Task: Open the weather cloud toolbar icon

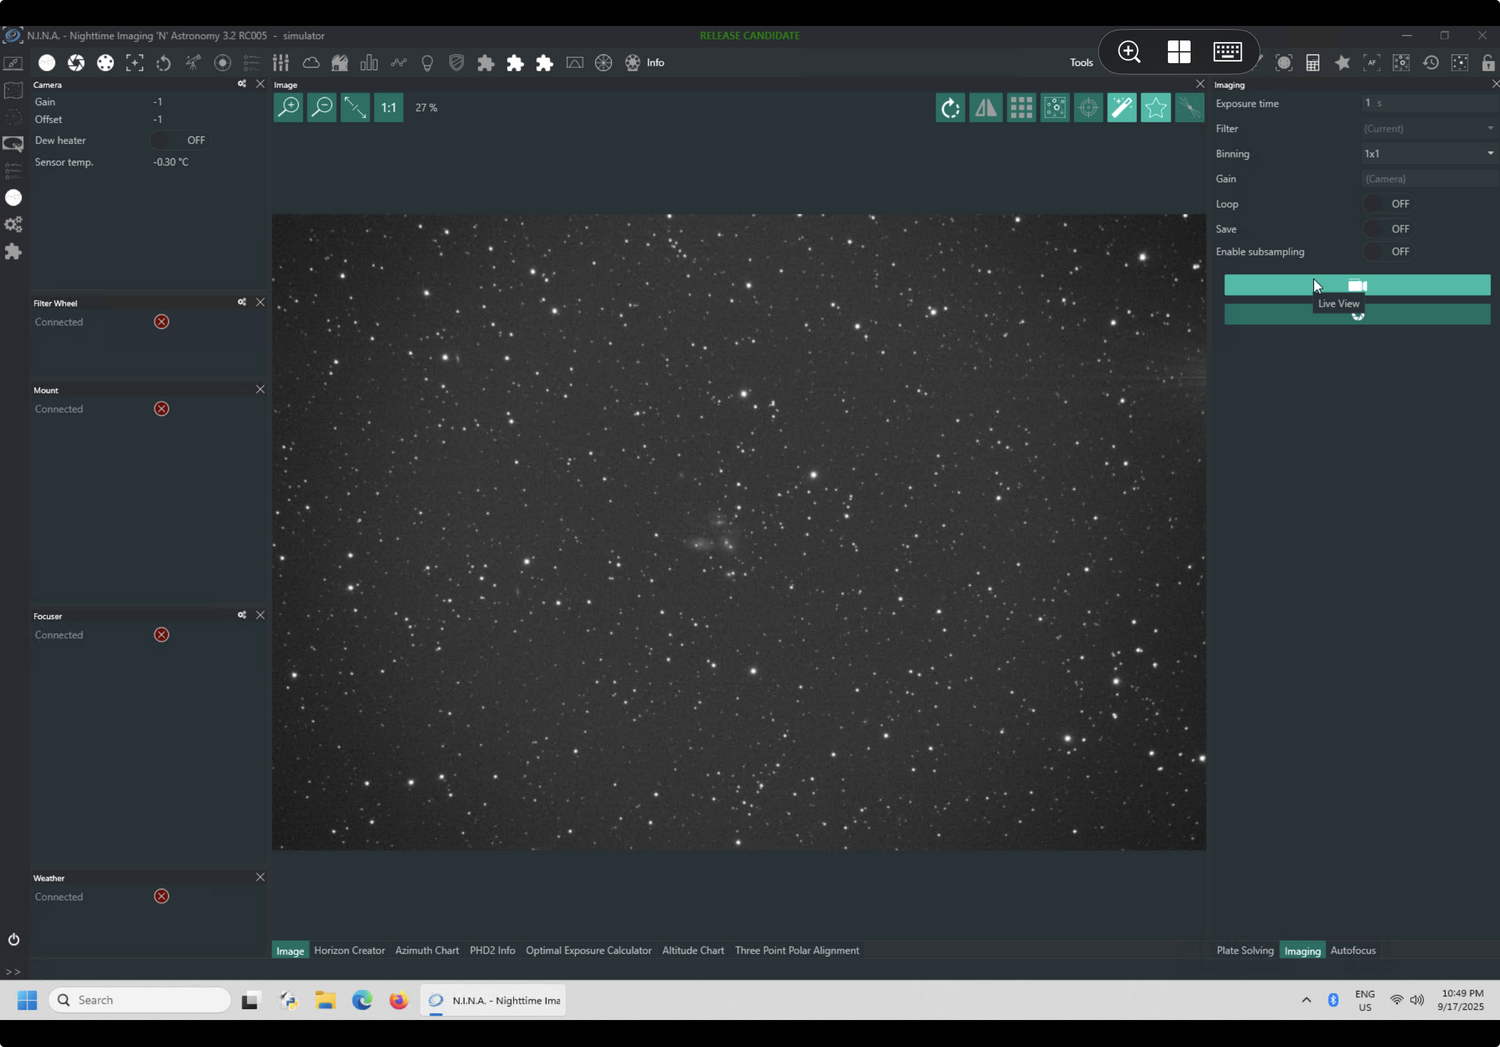Action: tap(311, 62)
